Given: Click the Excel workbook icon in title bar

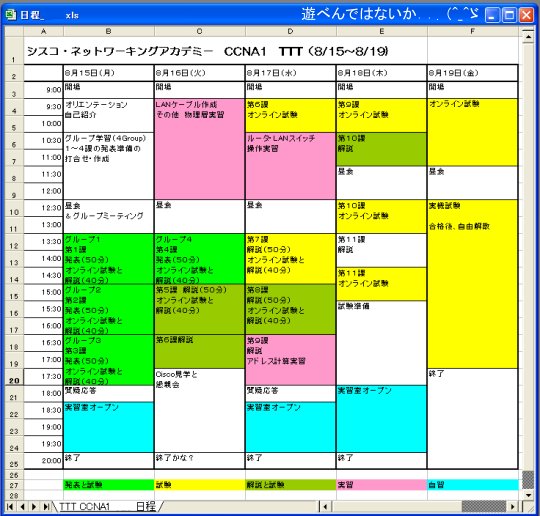Looking at the screenshot, I should (x=10, y=15).
